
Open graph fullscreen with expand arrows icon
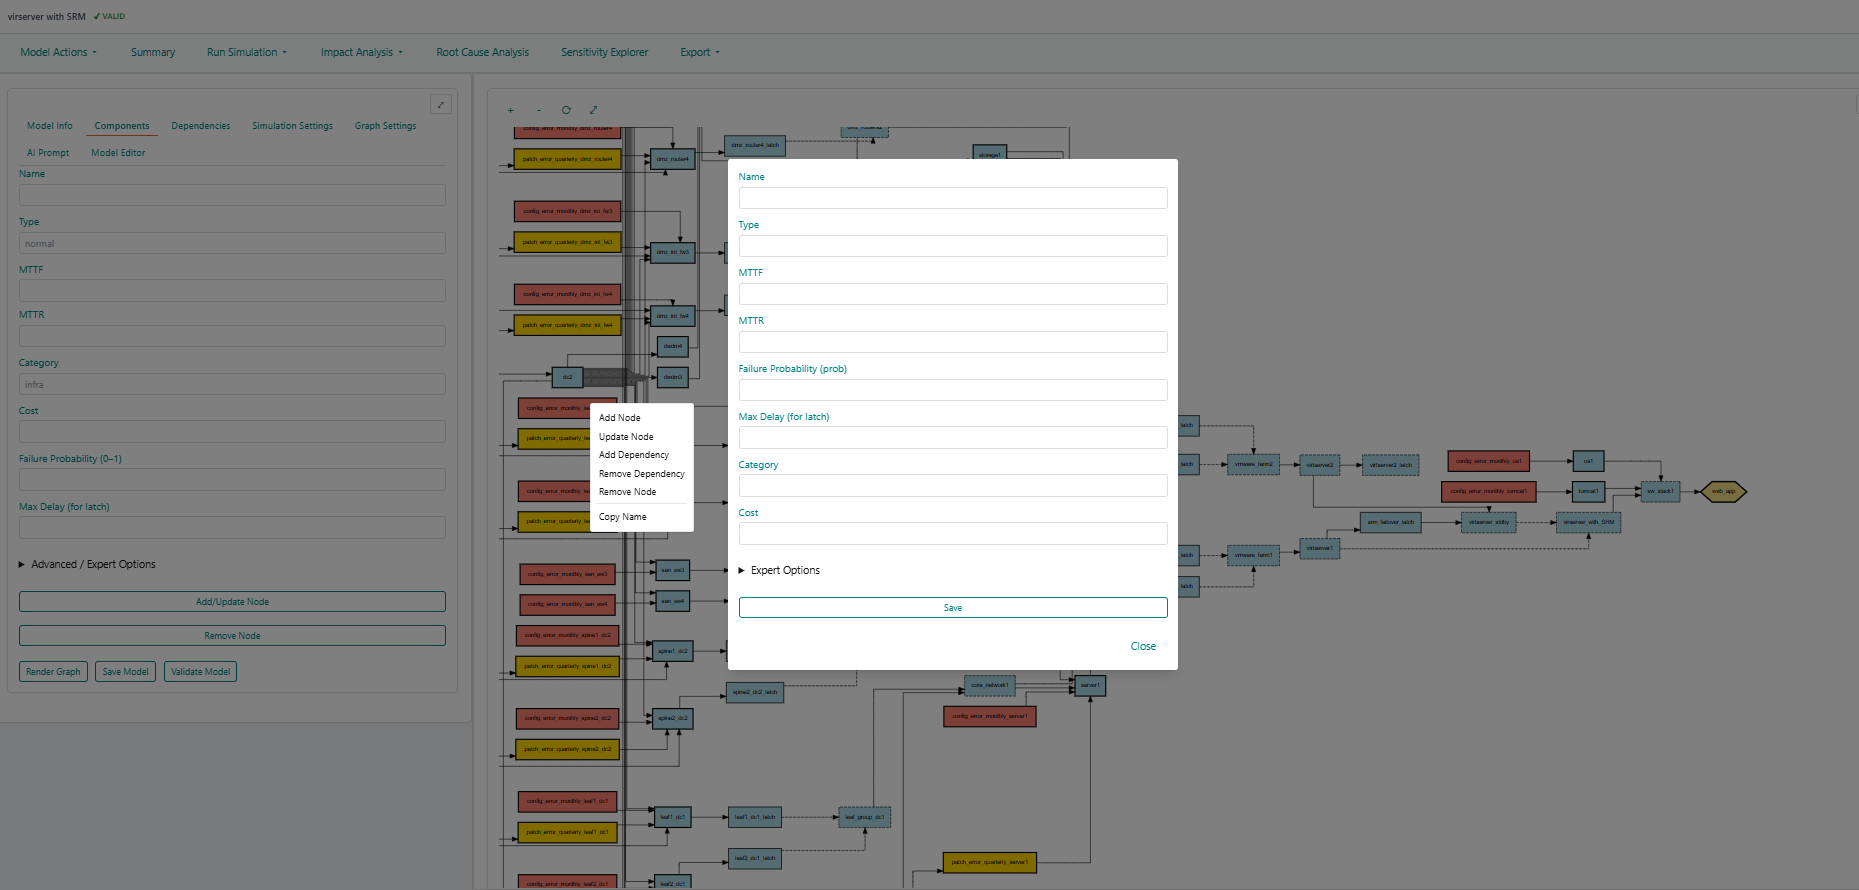click(x=593, y=110)
